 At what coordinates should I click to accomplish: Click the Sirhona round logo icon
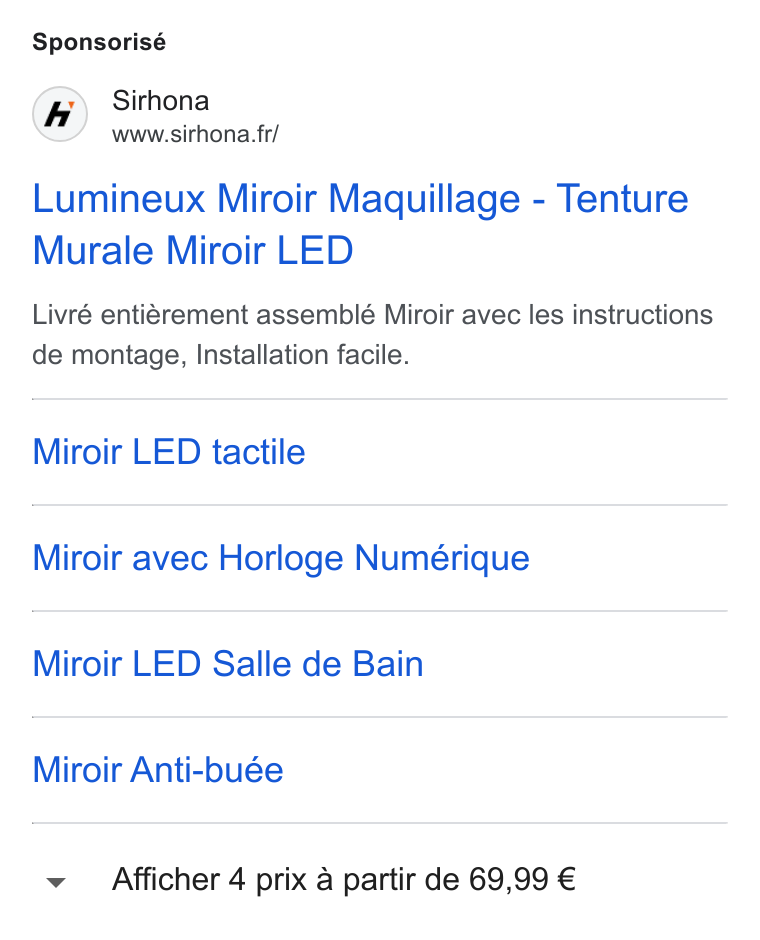coord(60,114)
